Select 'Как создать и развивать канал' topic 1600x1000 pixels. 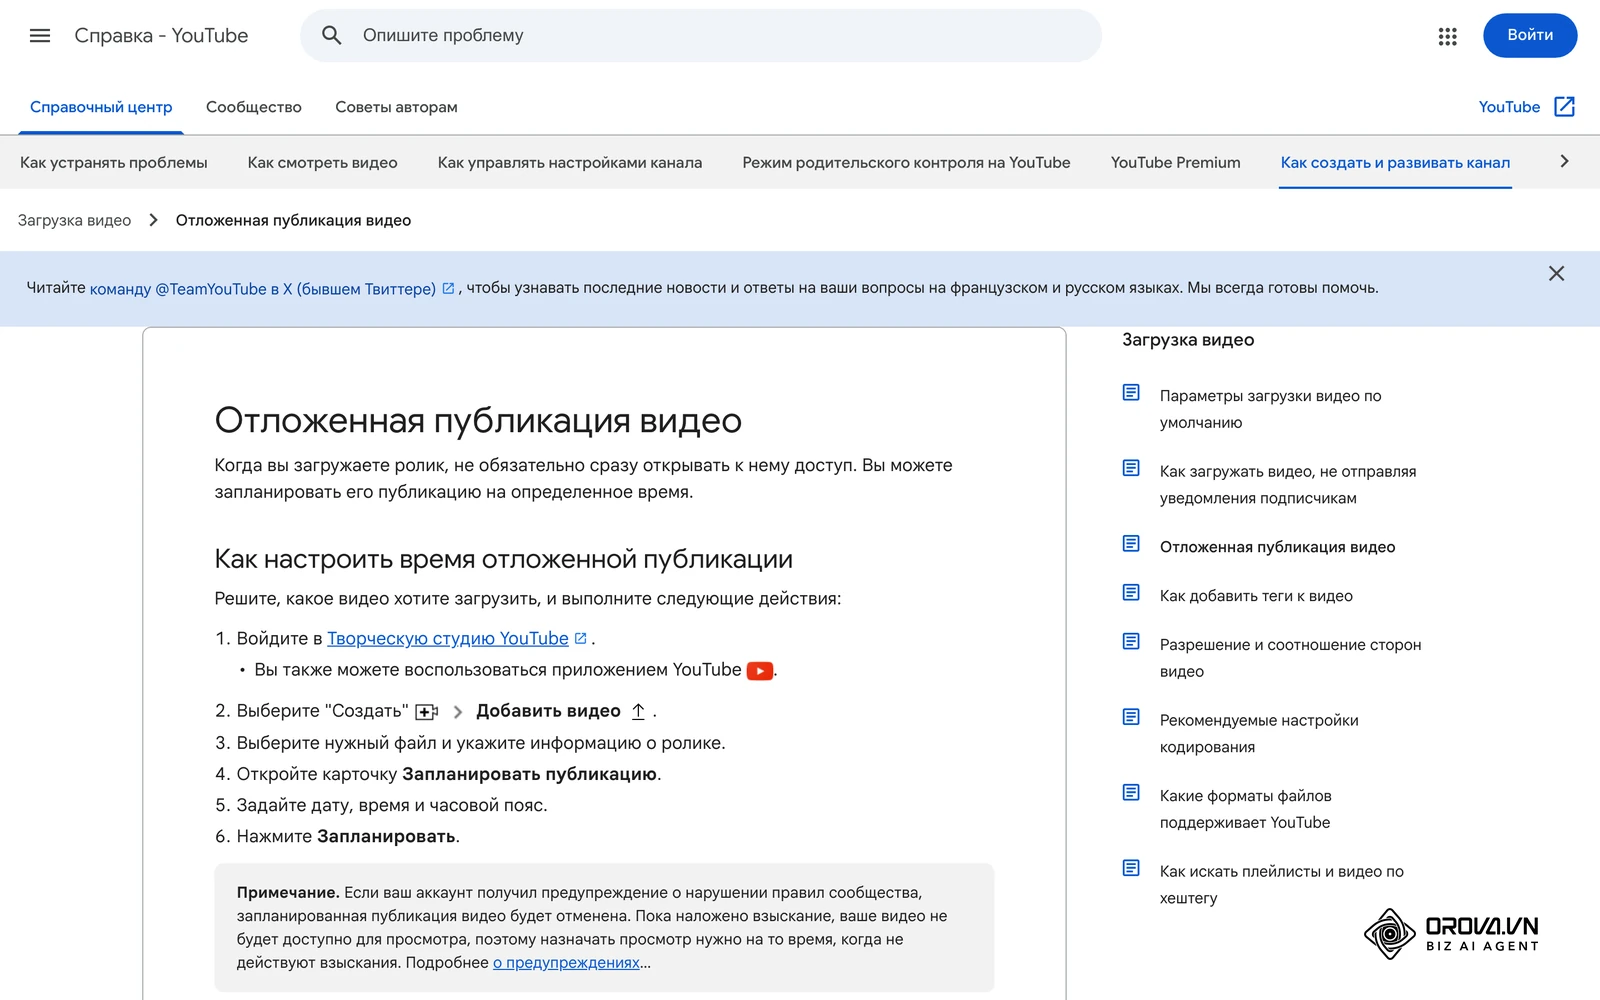1395,163
